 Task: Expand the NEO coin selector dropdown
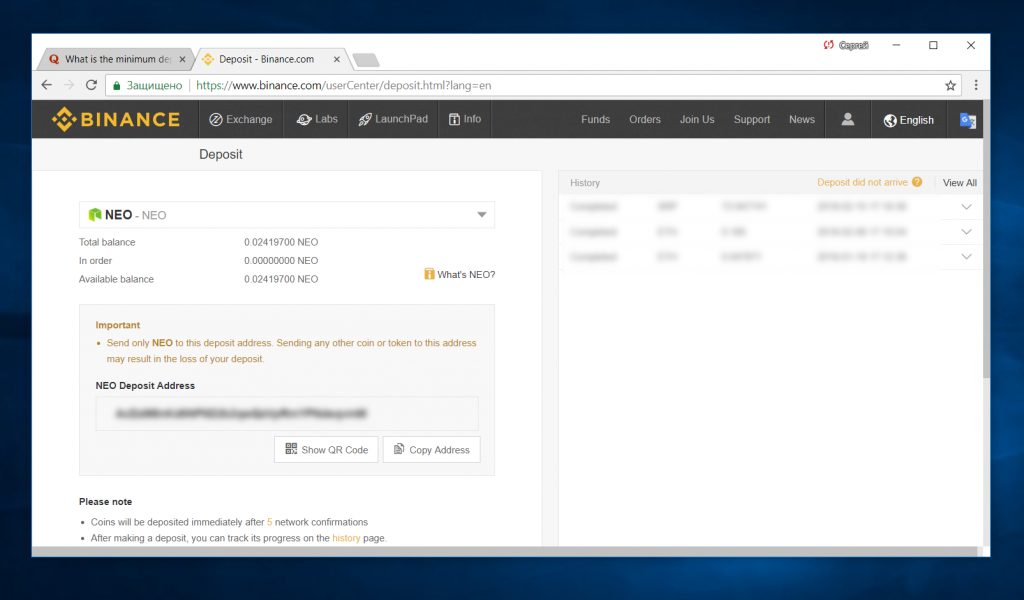point(287,215)
